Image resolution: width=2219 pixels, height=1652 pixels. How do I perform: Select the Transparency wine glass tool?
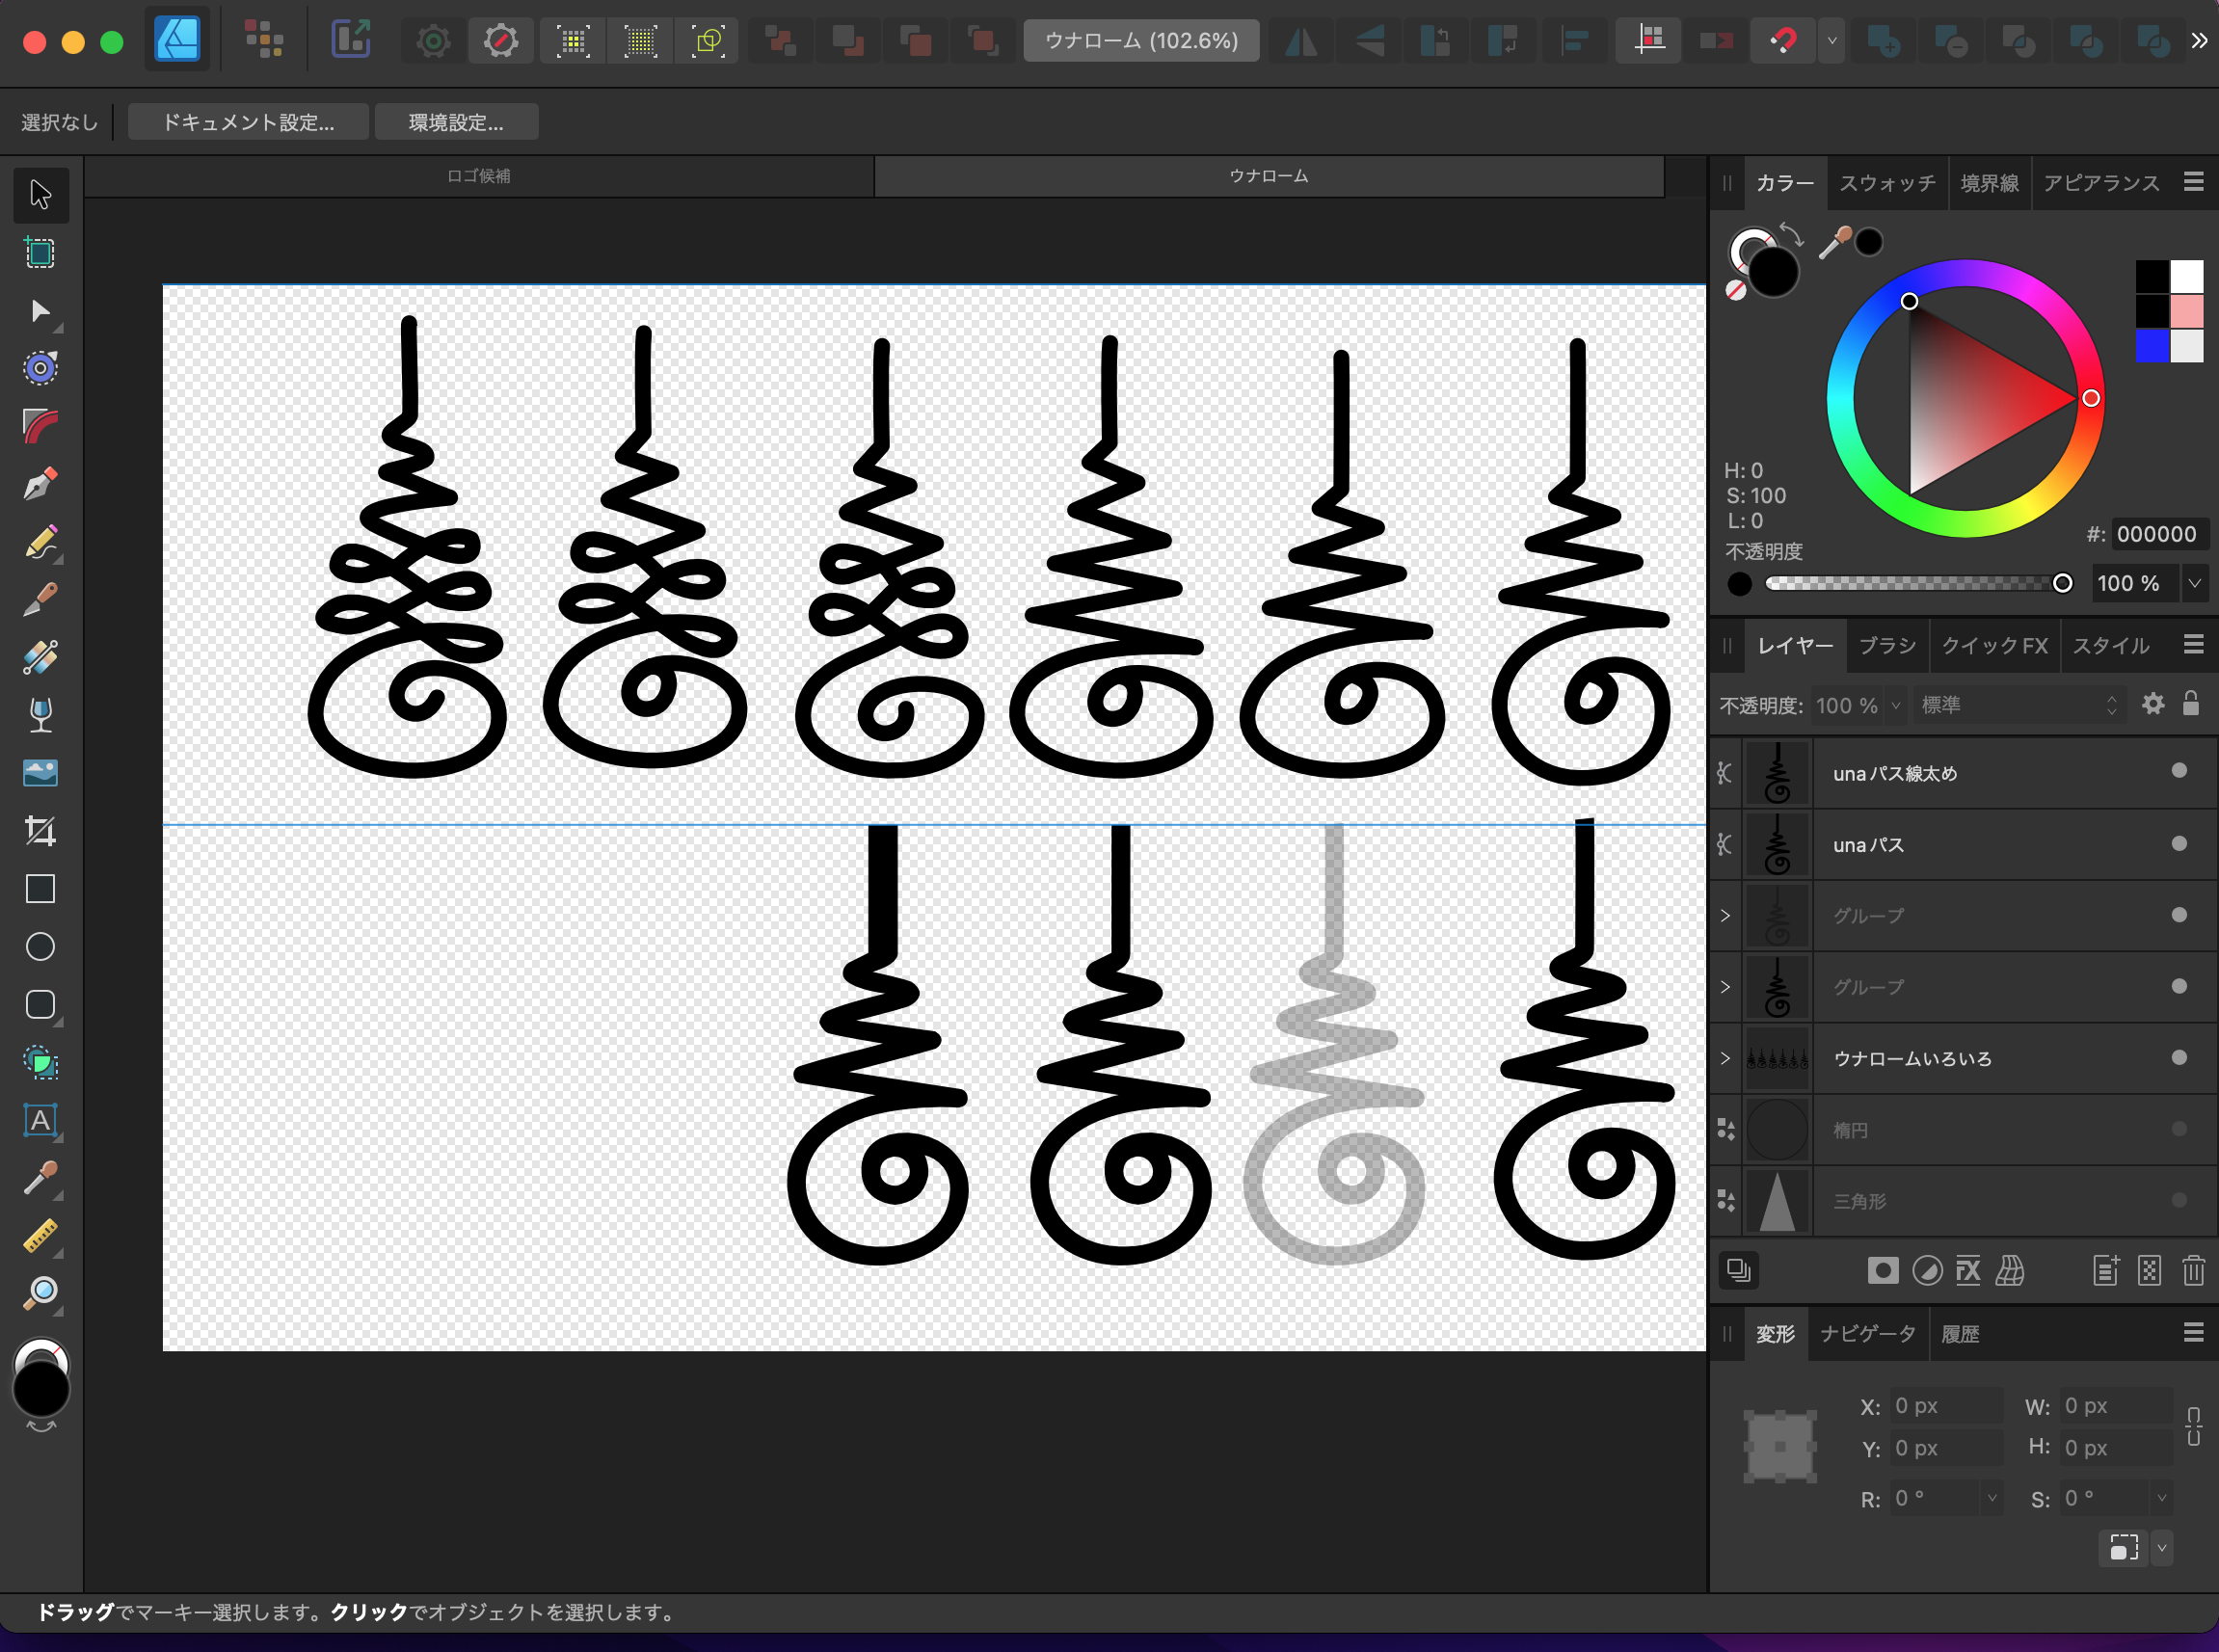click(x=40, y=715)
